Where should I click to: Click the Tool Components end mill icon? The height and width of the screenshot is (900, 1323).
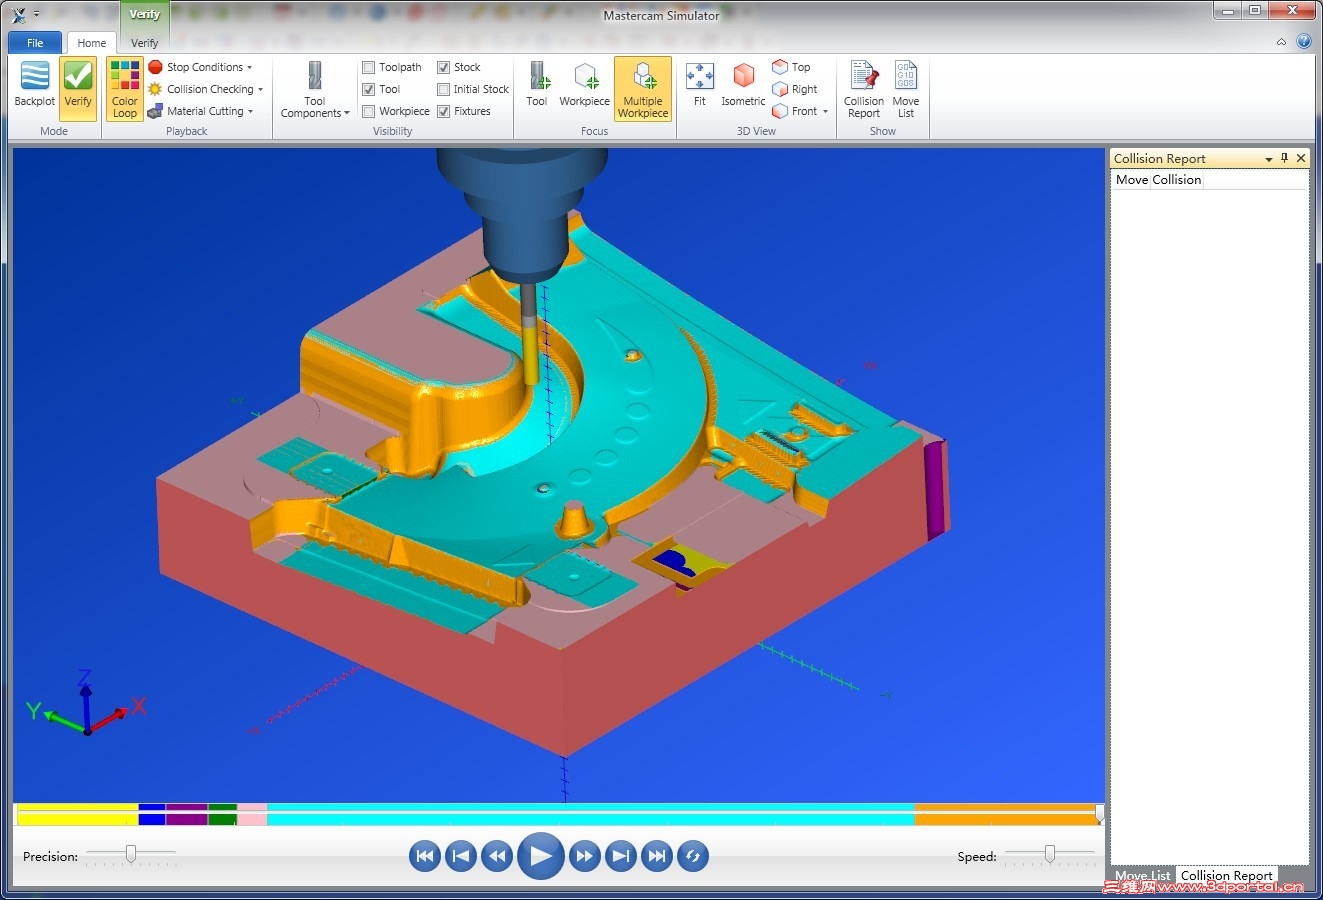coord(315,76)
